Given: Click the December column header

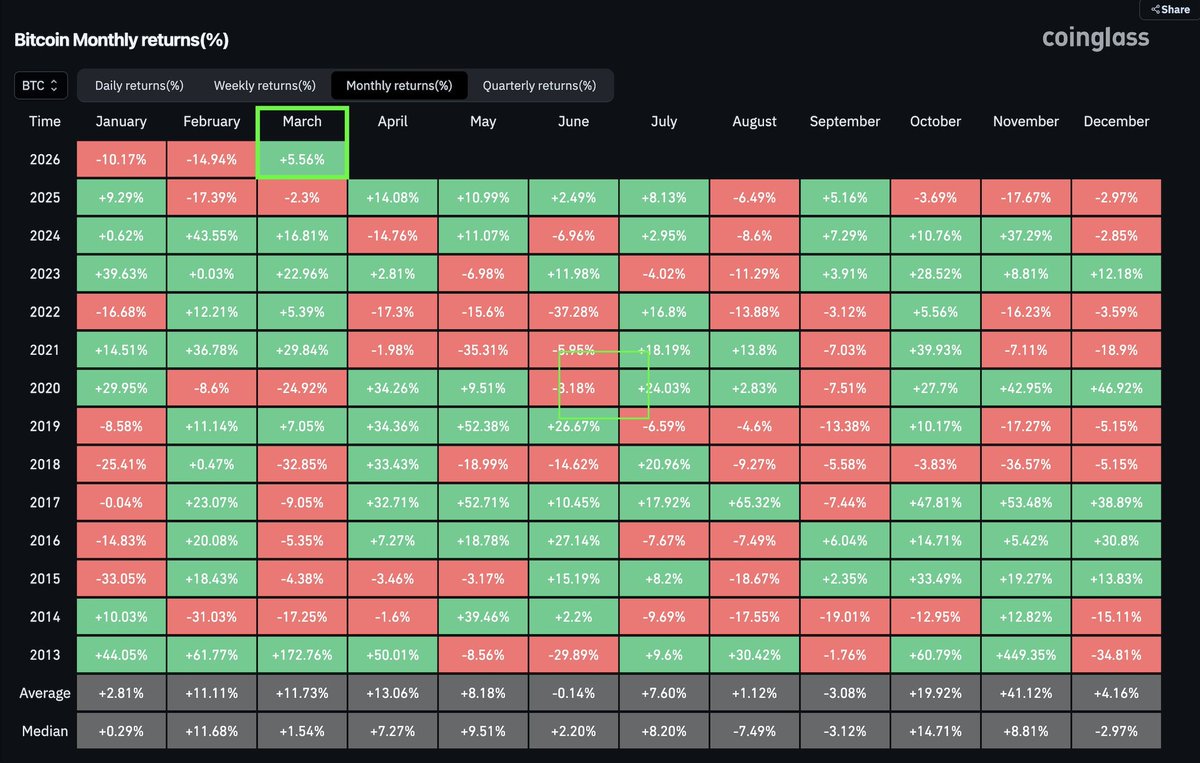Looking at the screenshot, I should [x=1116, y=121].
